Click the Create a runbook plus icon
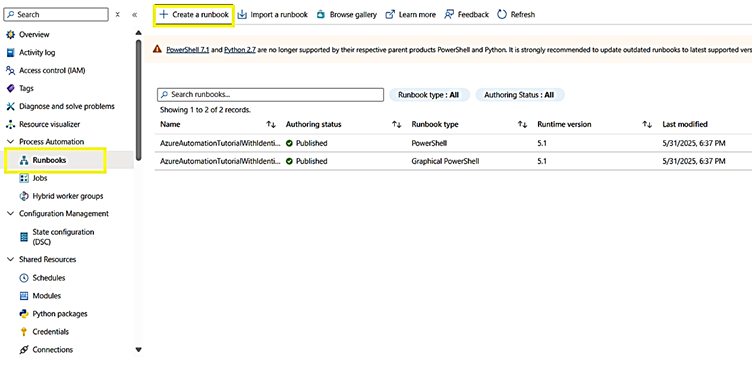Image resolution: width=752 pixels, height=381 pixels. point(164,14)
